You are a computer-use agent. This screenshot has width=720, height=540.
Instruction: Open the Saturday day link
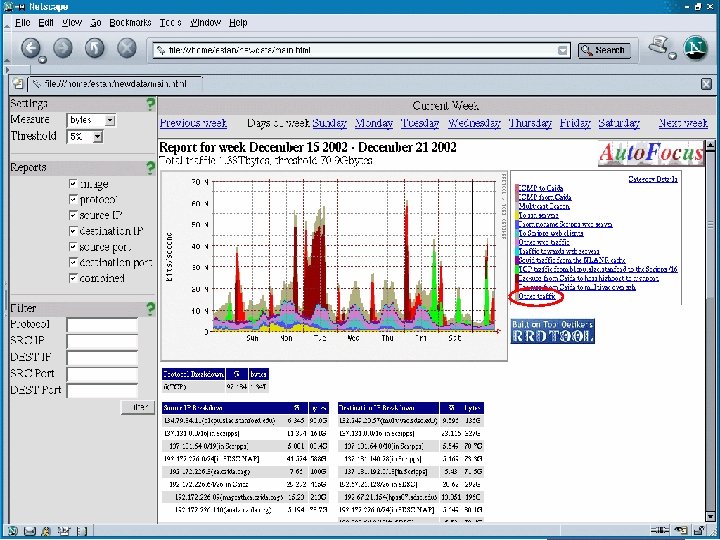619,123
